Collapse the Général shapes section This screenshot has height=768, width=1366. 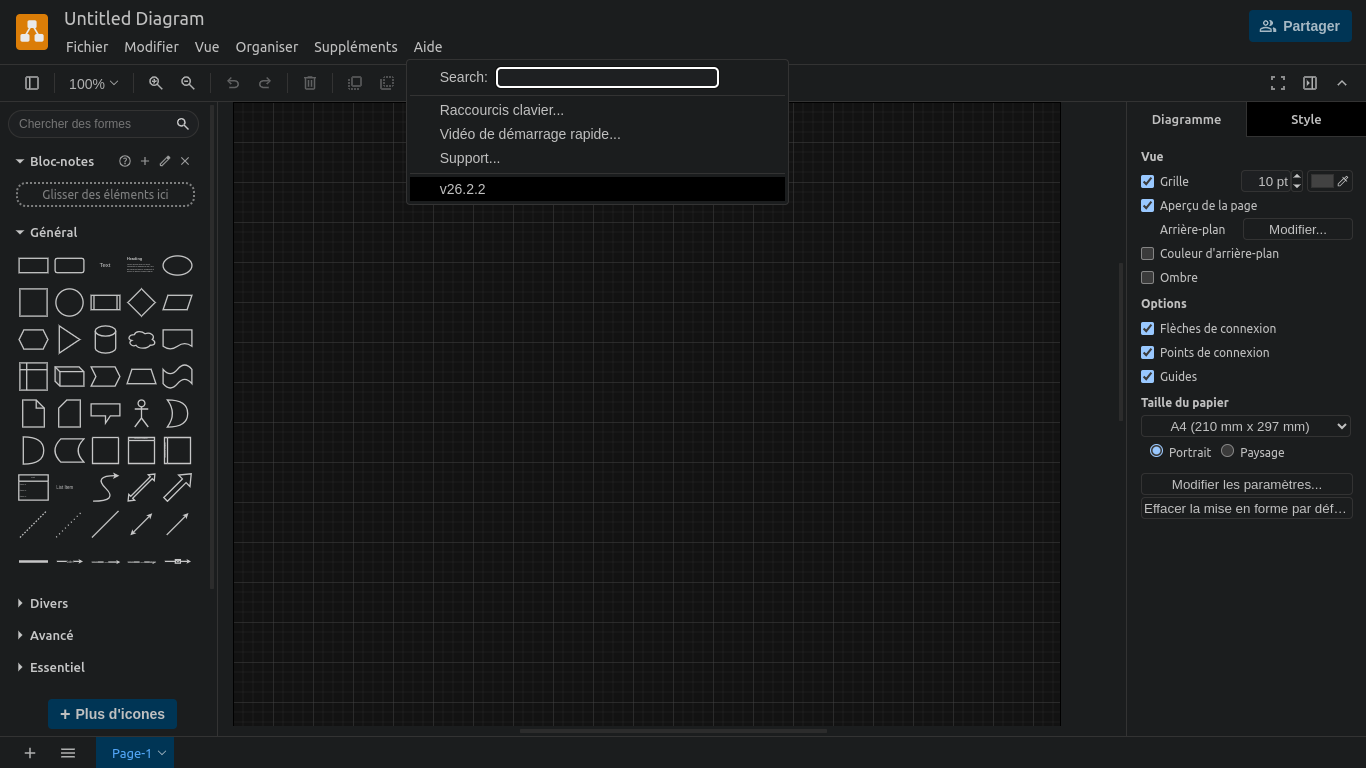20,232
